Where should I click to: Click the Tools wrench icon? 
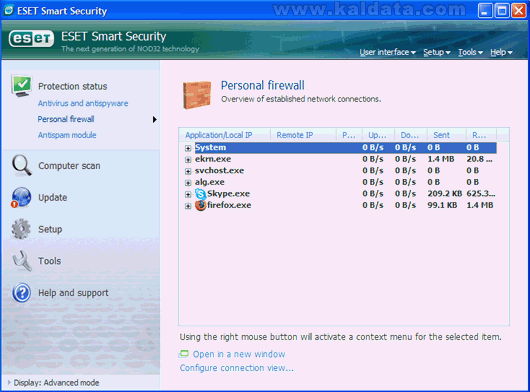(x=22, y=261)
